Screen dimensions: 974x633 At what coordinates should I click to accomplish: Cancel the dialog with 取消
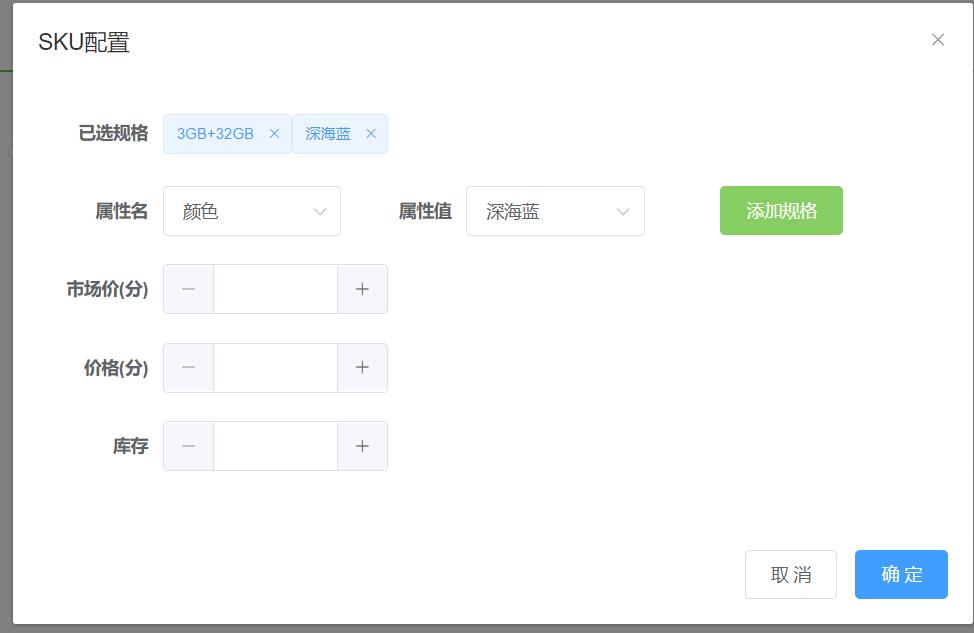point(790,574)
